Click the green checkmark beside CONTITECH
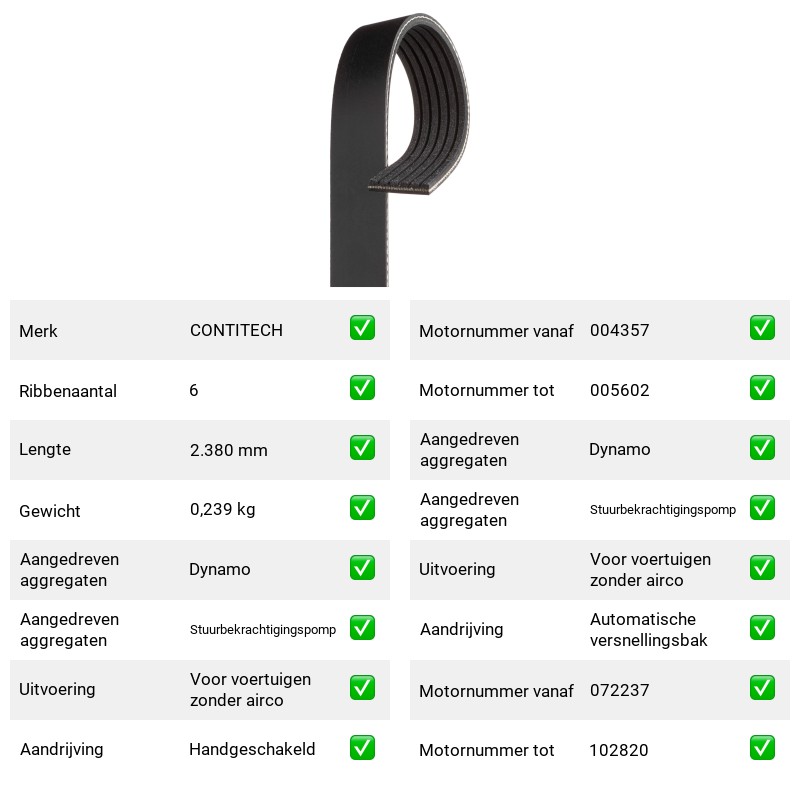 (x=362, y=328)
